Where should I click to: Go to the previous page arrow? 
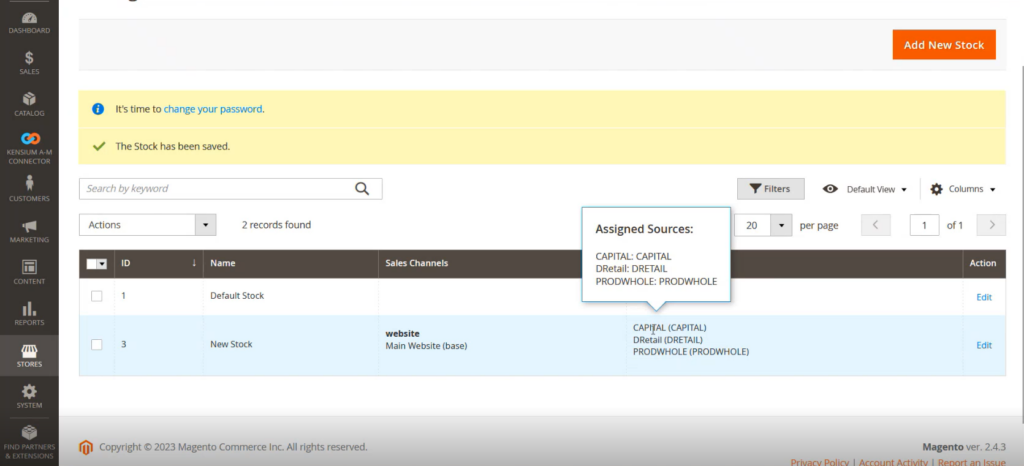click(876, 225)
